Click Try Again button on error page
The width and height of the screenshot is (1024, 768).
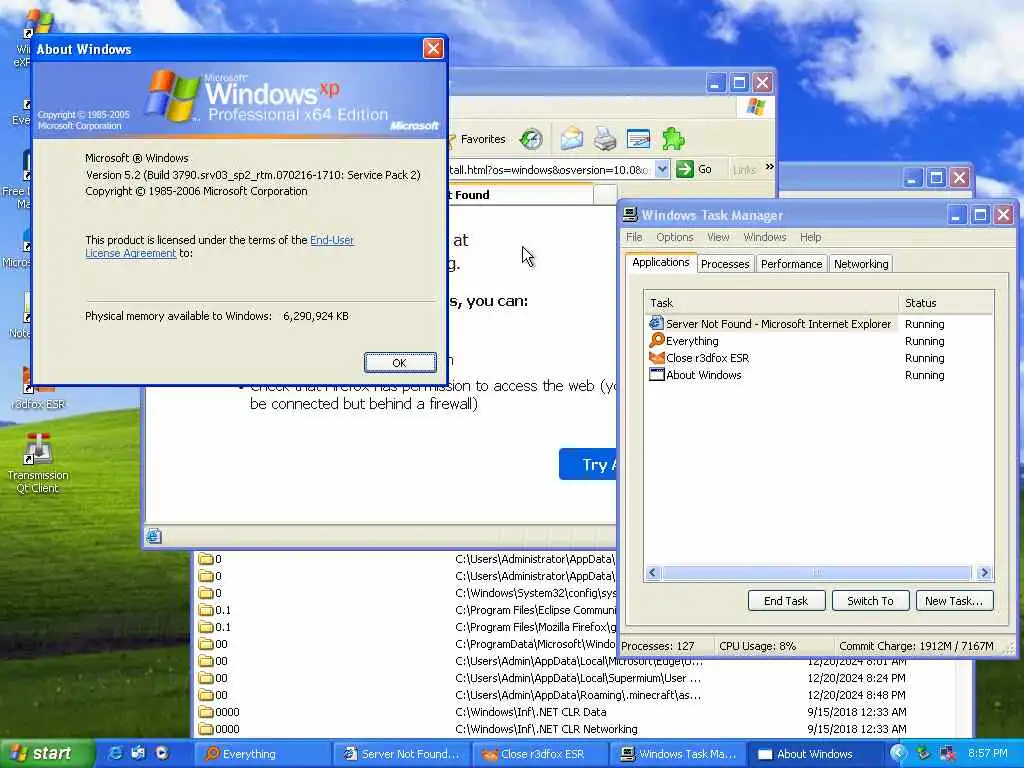click(588, 464)
